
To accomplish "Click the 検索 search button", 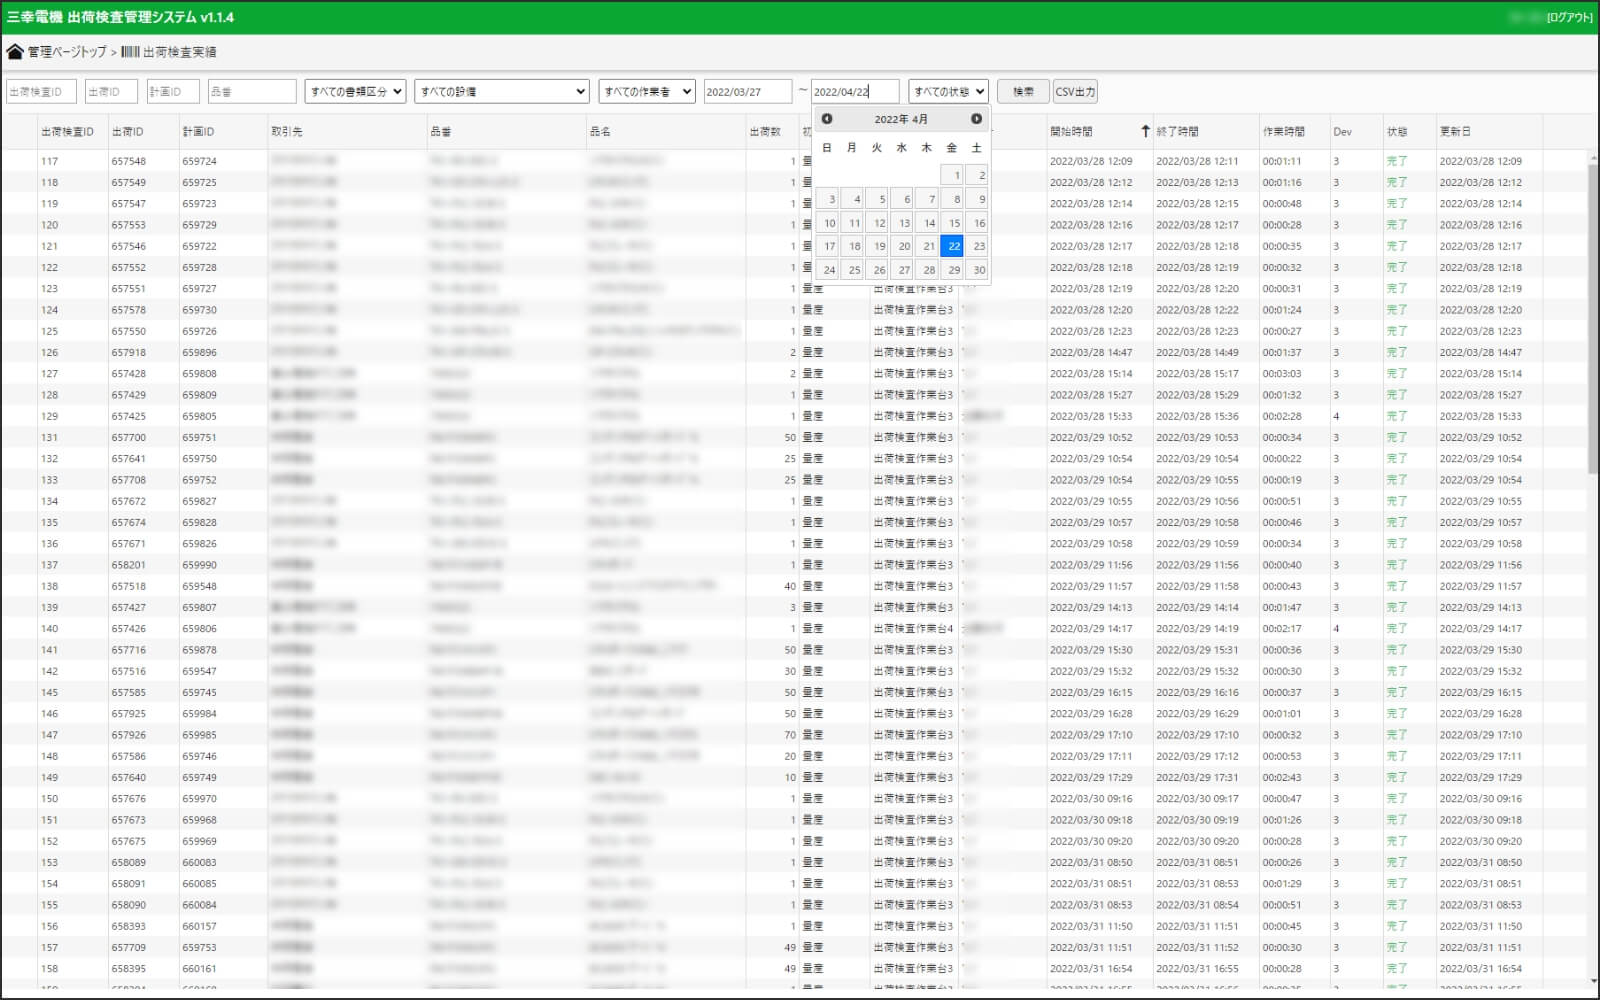I will [1023, 91].
